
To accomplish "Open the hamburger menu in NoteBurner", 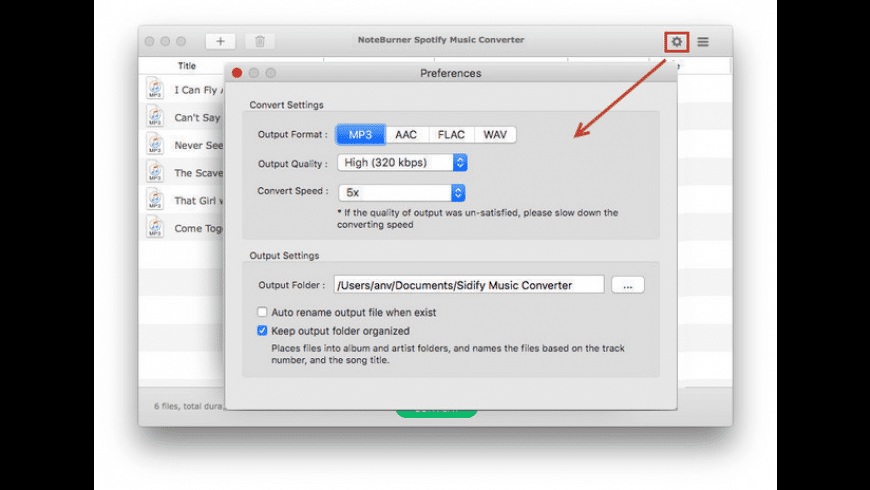I will [703, 42].
